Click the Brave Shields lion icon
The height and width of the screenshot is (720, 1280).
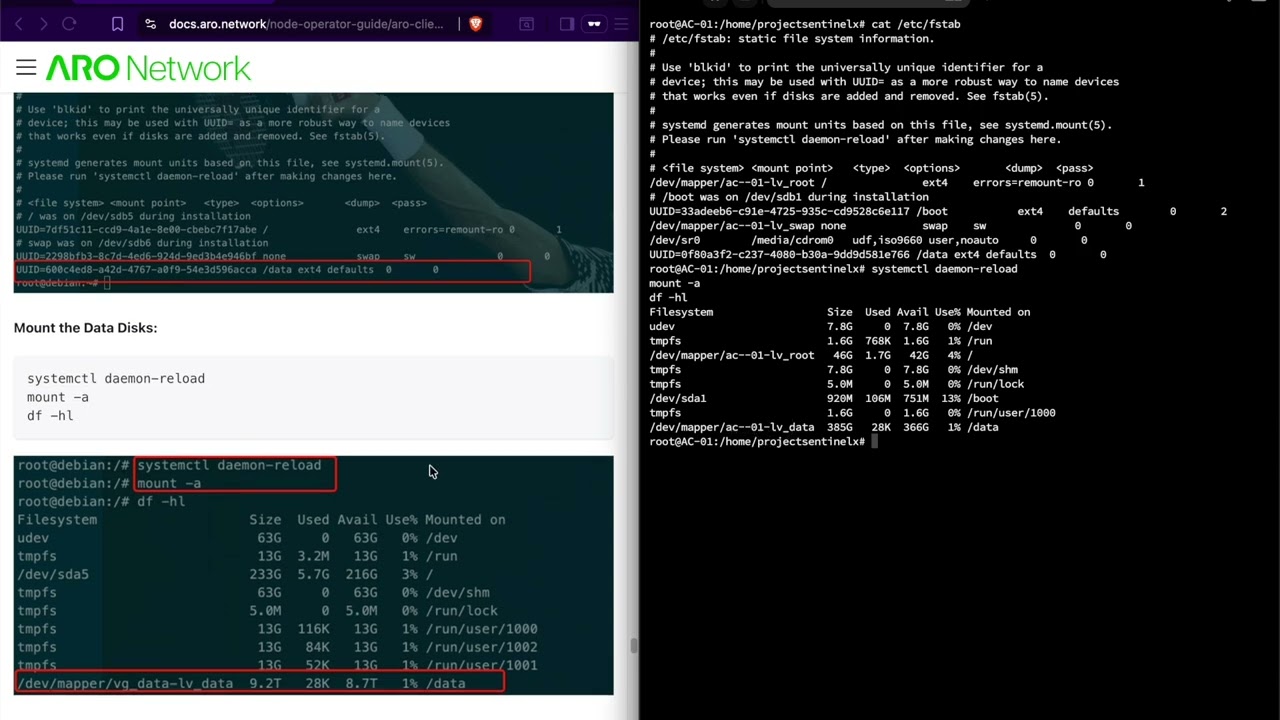click(475, 24)
